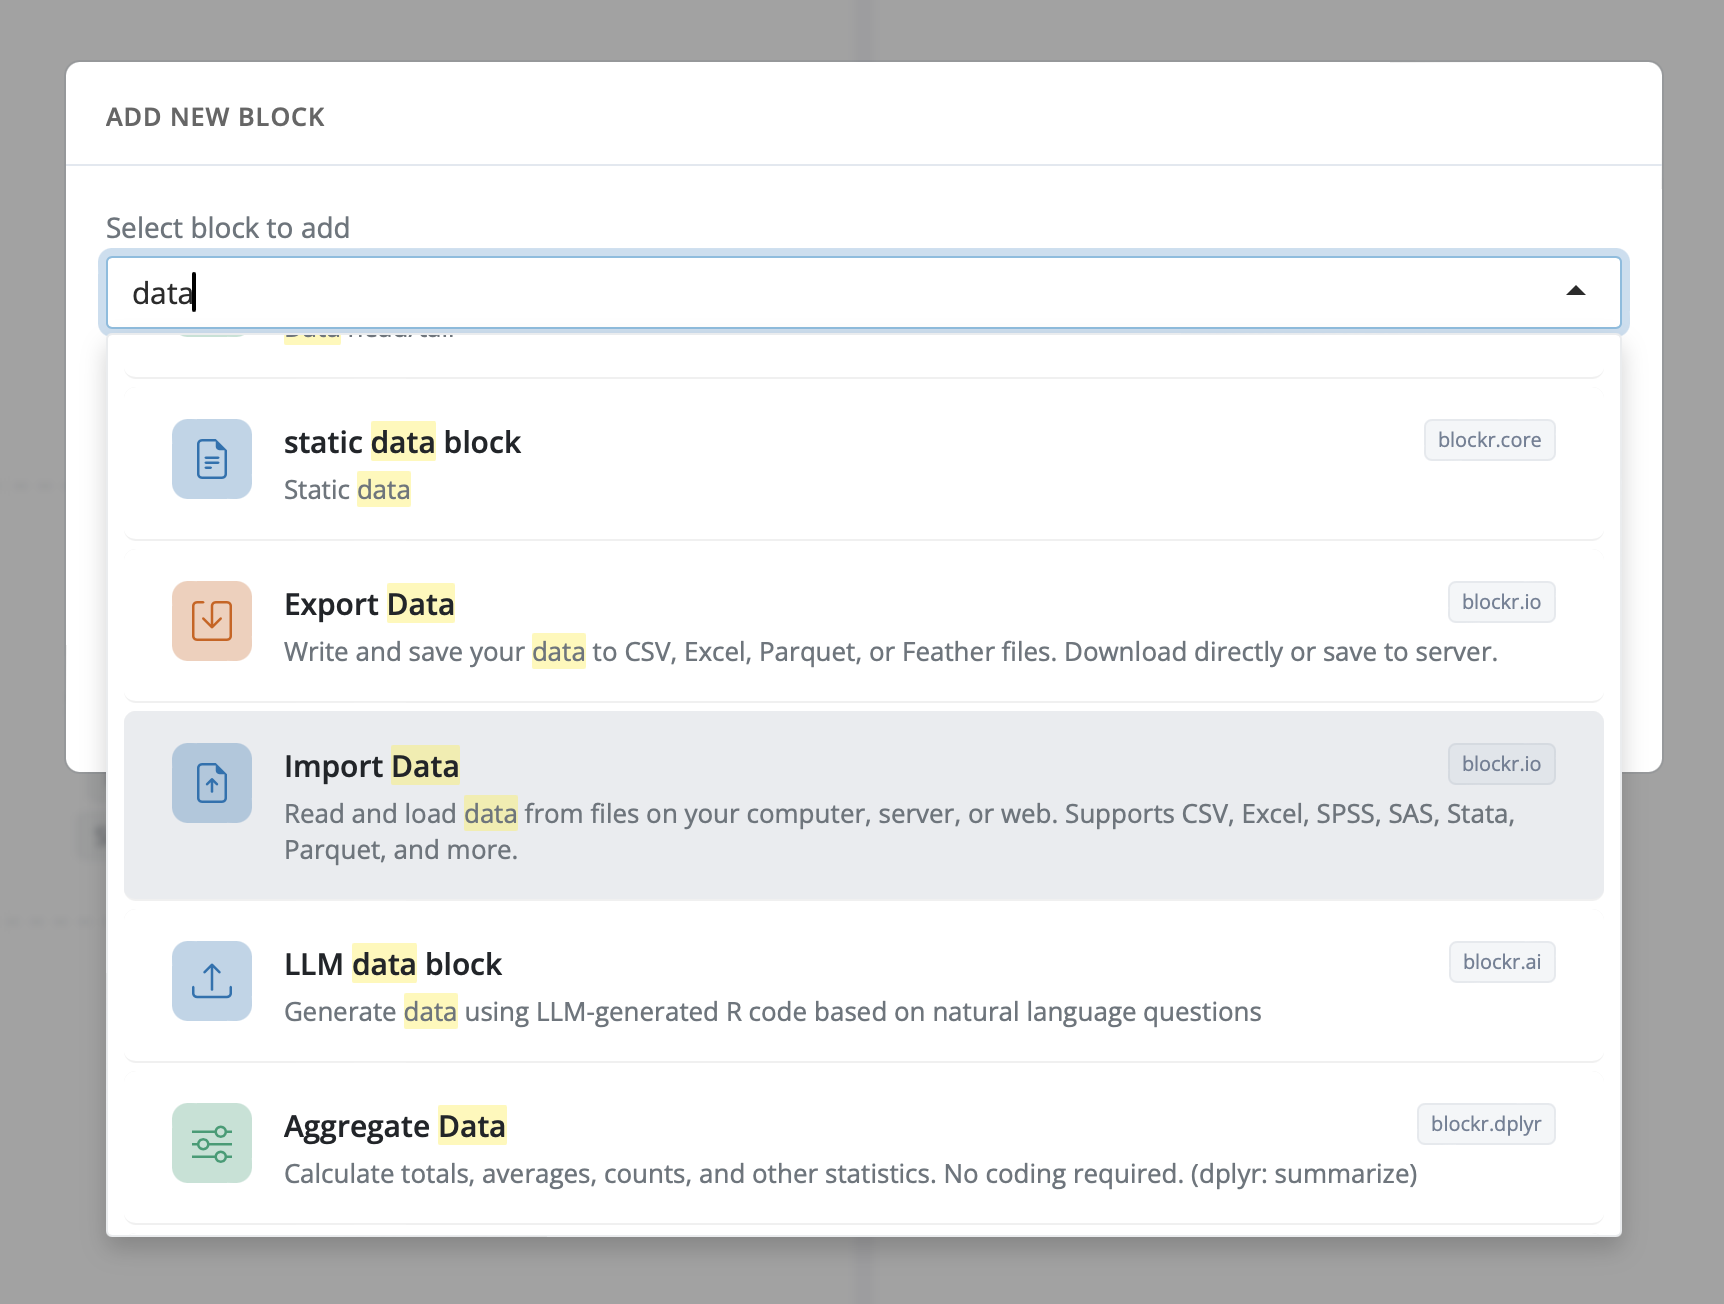Select the "LLM data block" title
Image resolution: width=1724 pixels, height=1304 pixels.
coord(392,964)
